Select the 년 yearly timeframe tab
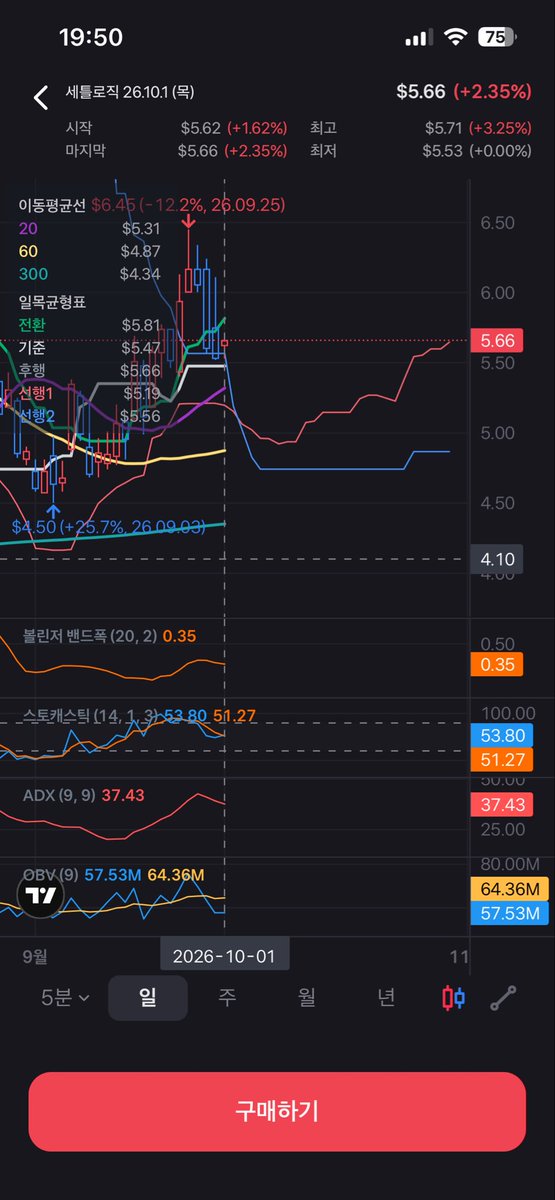Screen dimensions: 555x1200 (x=386, y=997)
